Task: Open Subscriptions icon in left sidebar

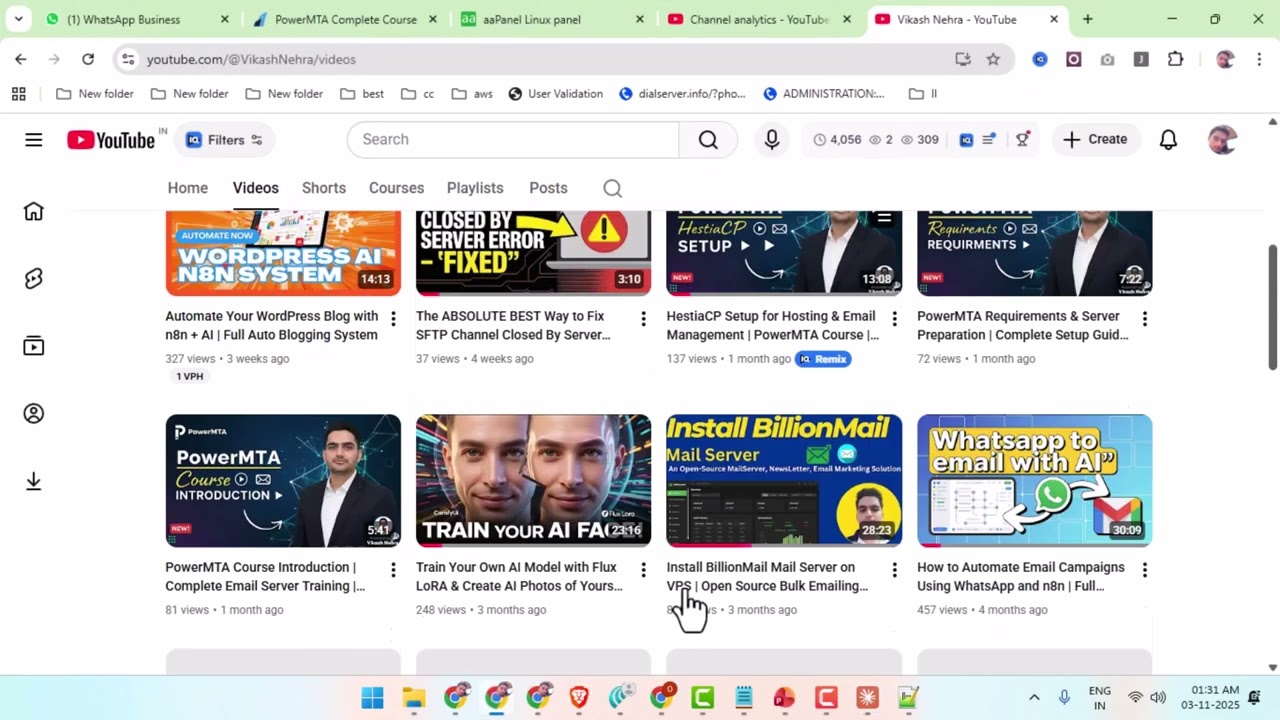Action: pyautogui.click(x=34, y=346)
